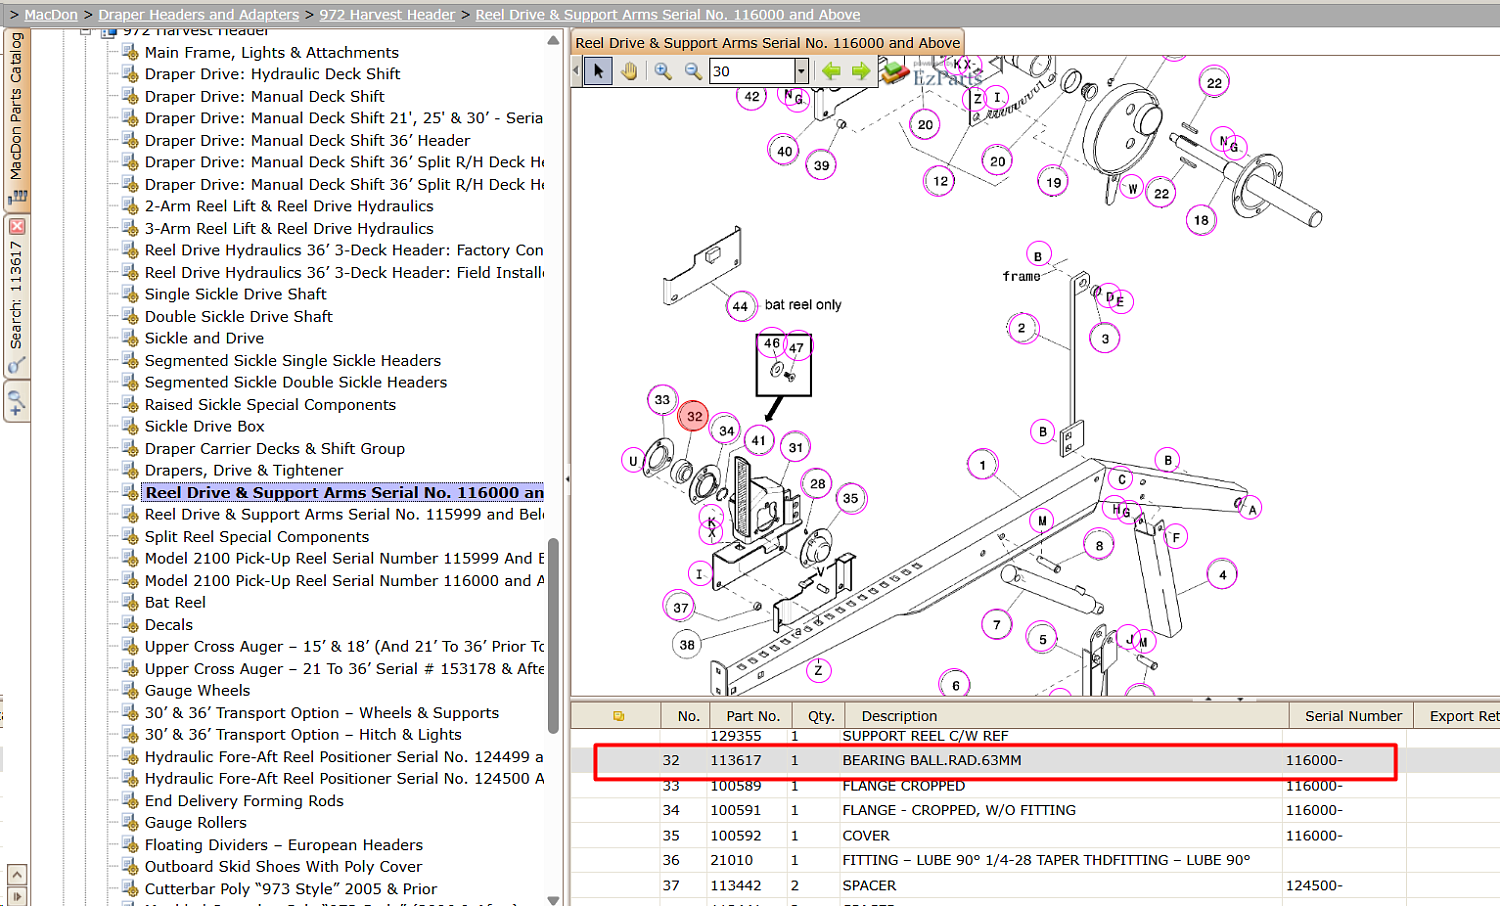Select Drapers, Drive & Tightener
Image resolution: width=1500 pixels, height=906 pixels.
(244, 470)
